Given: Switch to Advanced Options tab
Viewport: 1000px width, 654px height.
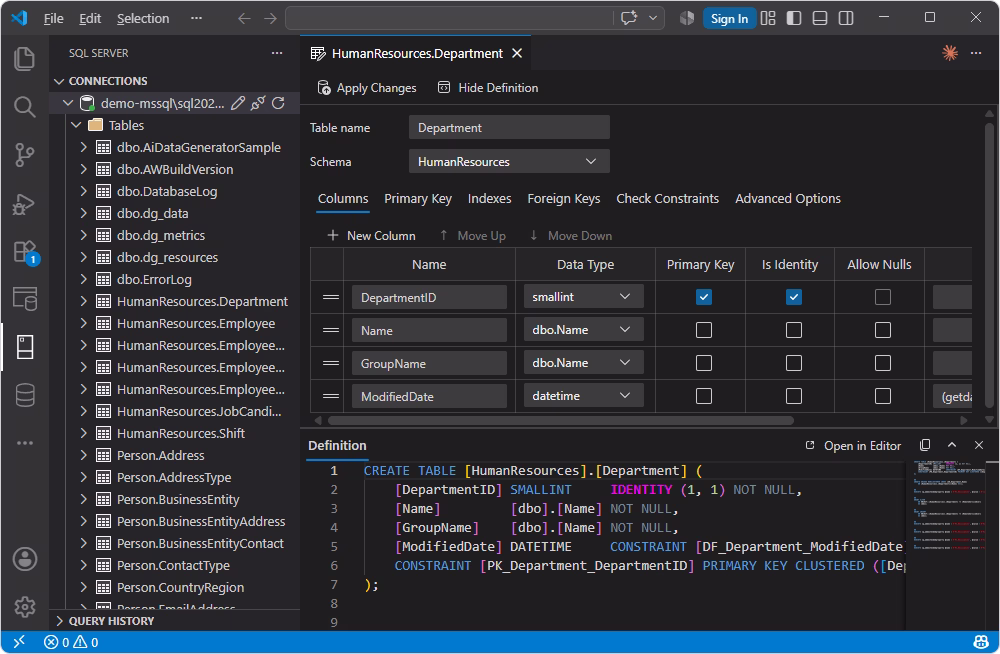Looking at the screenshot, I should [788, 198].
